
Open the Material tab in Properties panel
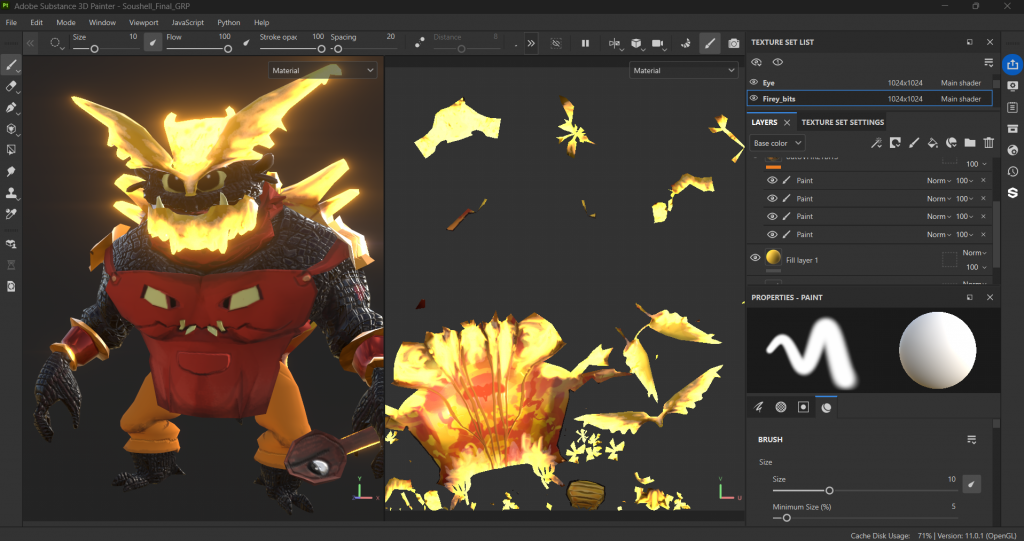click(x=826, y=407)
